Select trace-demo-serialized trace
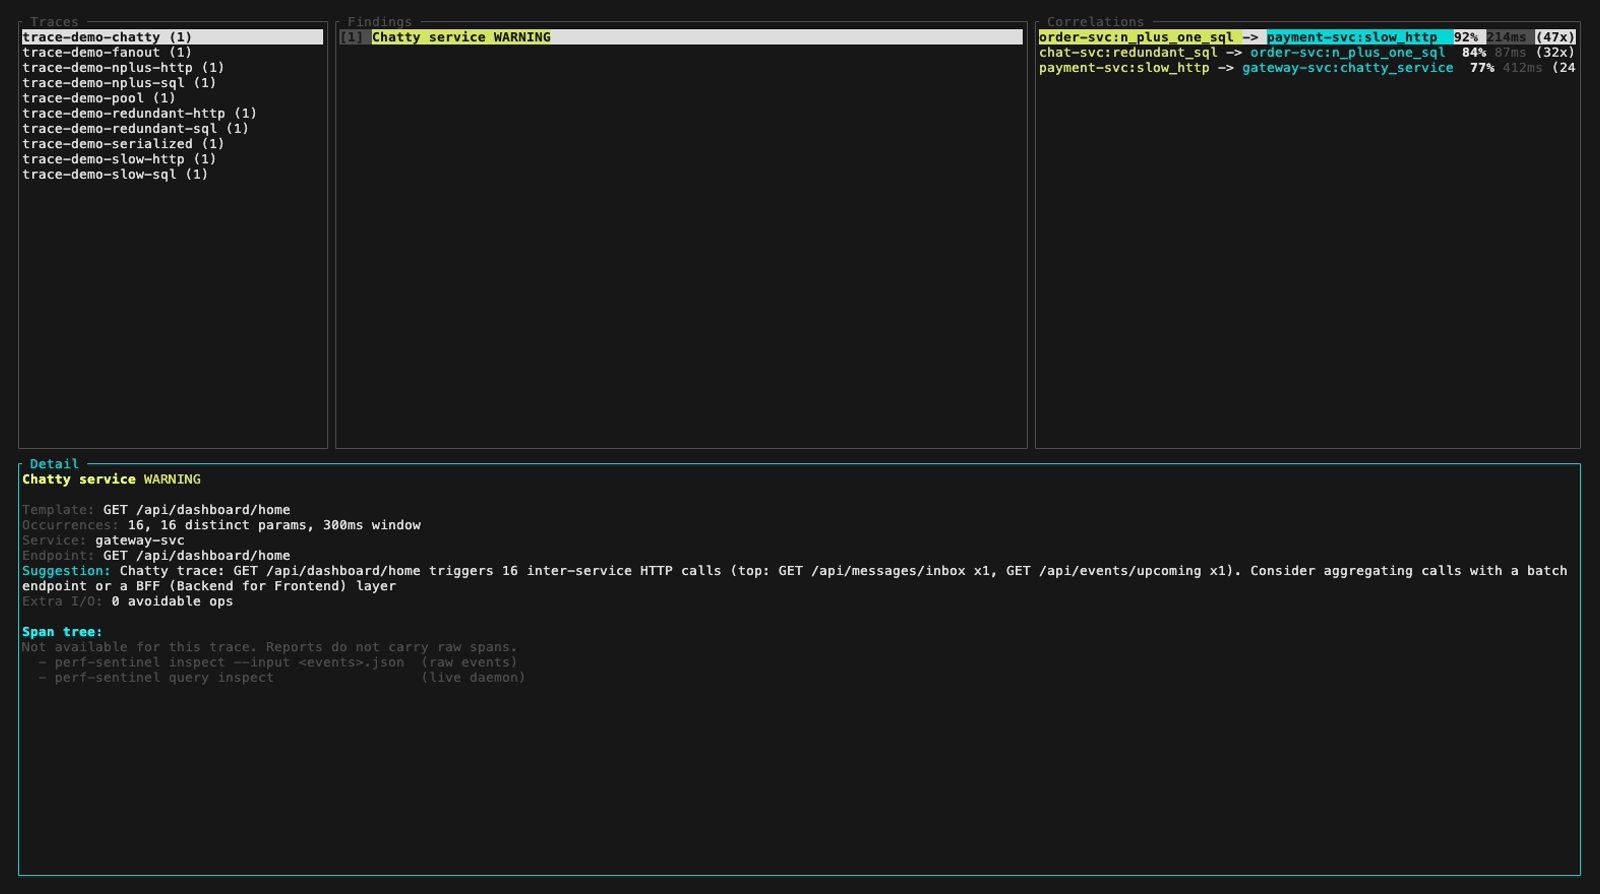 pos(123,144)
